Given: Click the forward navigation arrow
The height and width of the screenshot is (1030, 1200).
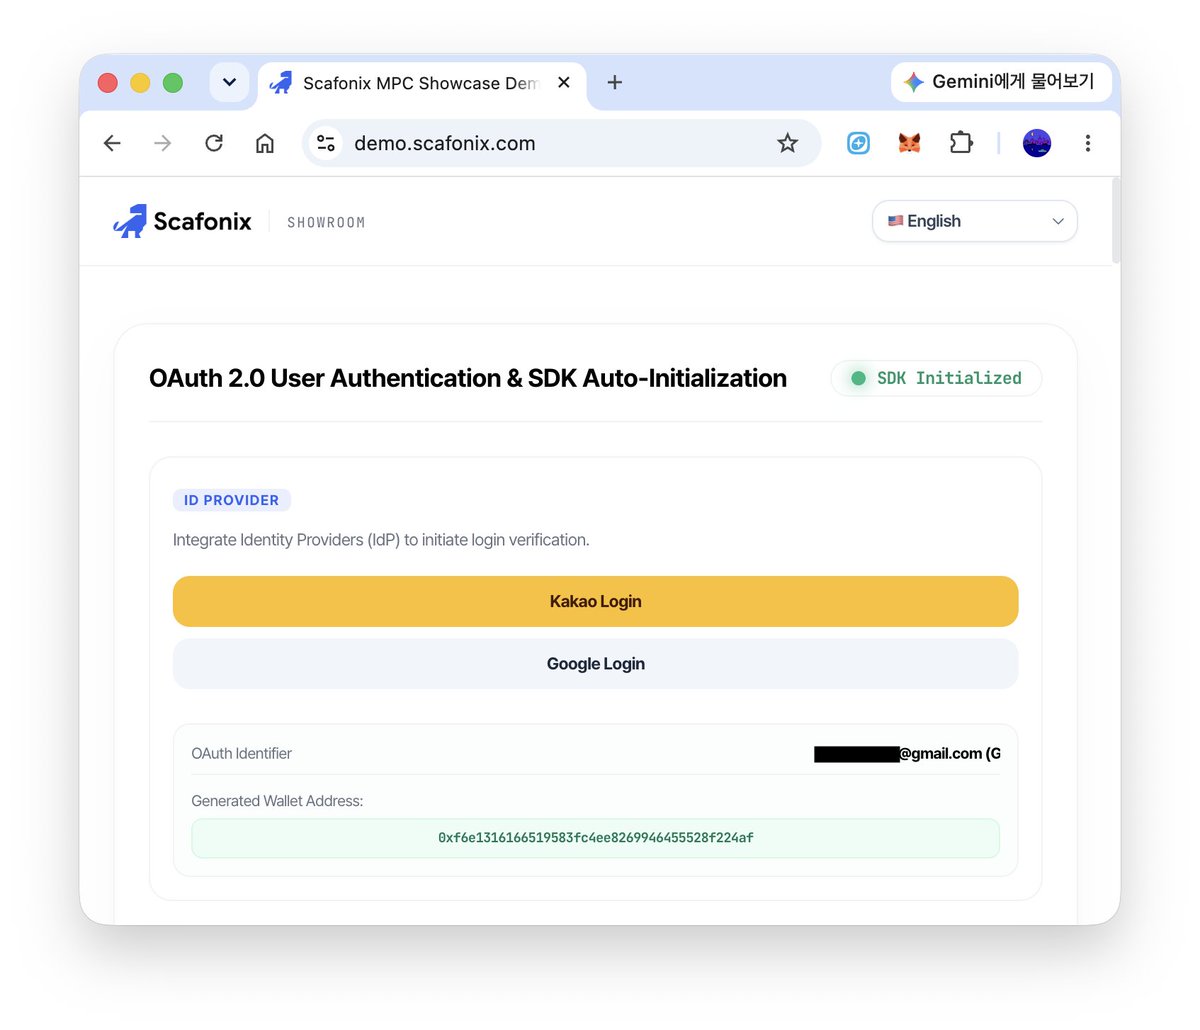Looking at the screenshot, I should [163, 143].
